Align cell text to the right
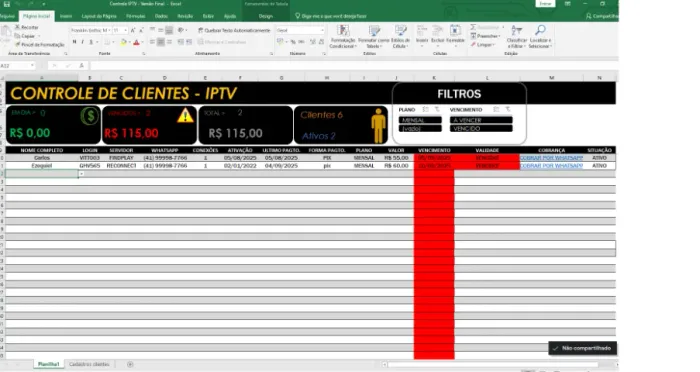The height and width of the screenshot is (372, 700). (169, 42)
